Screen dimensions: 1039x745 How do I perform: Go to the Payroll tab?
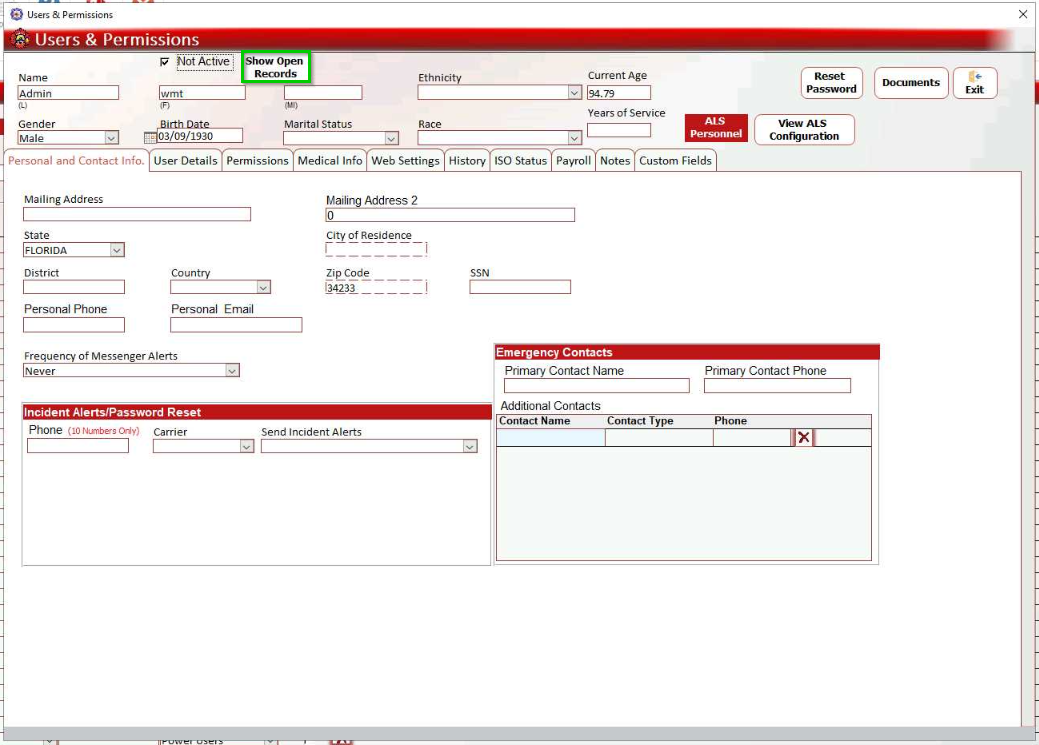tap(574, 161)
